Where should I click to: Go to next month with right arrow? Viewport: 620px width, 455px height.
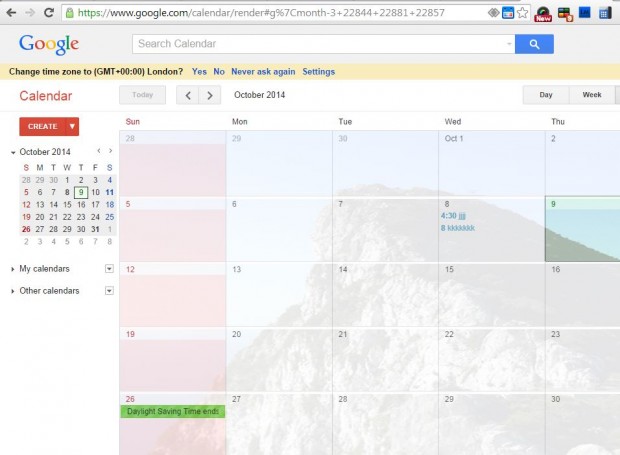click(210, 95)
